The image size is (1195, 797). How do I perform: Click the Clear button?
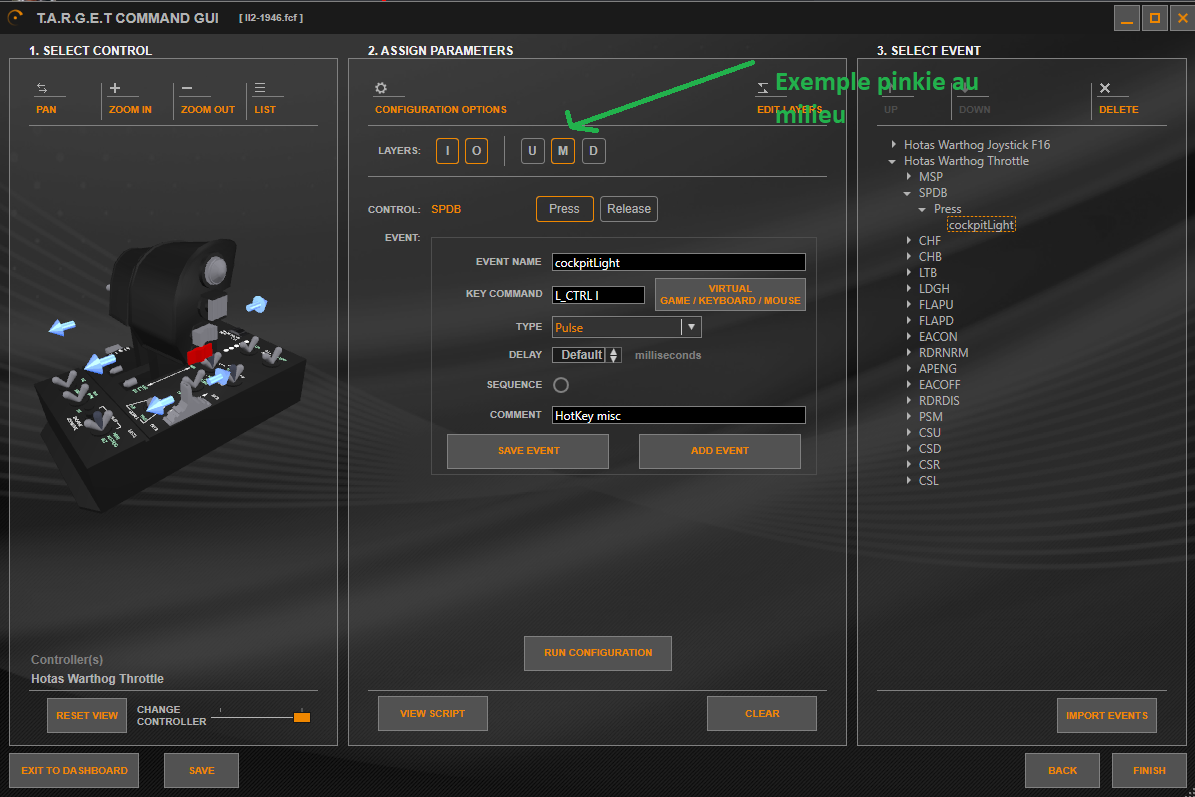tap(762, 714)
